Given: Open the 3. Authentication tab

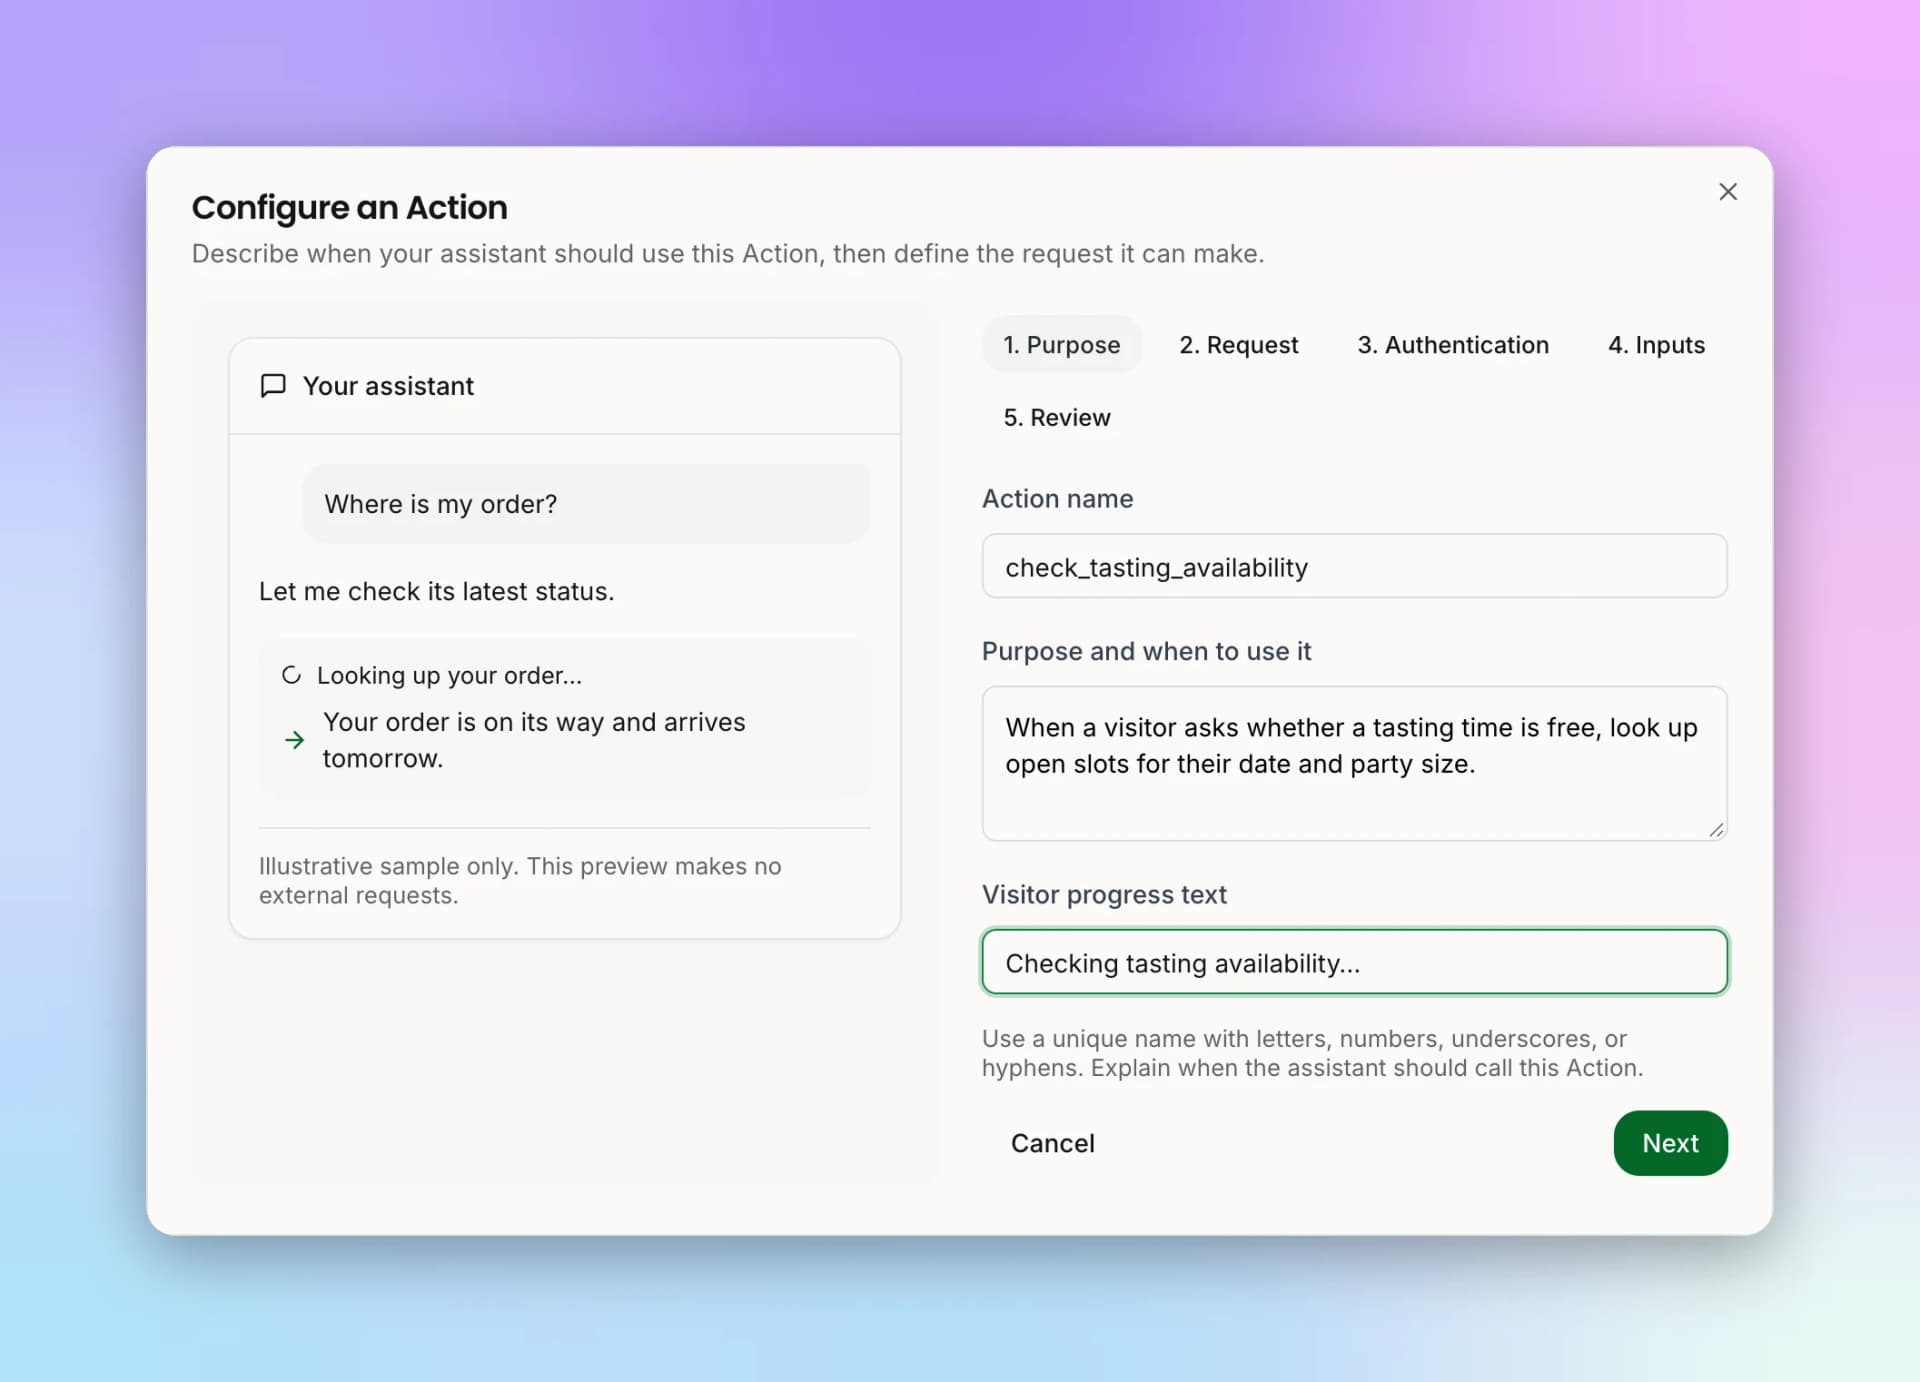Looking at the screenshot, I should coord(1452,345).
